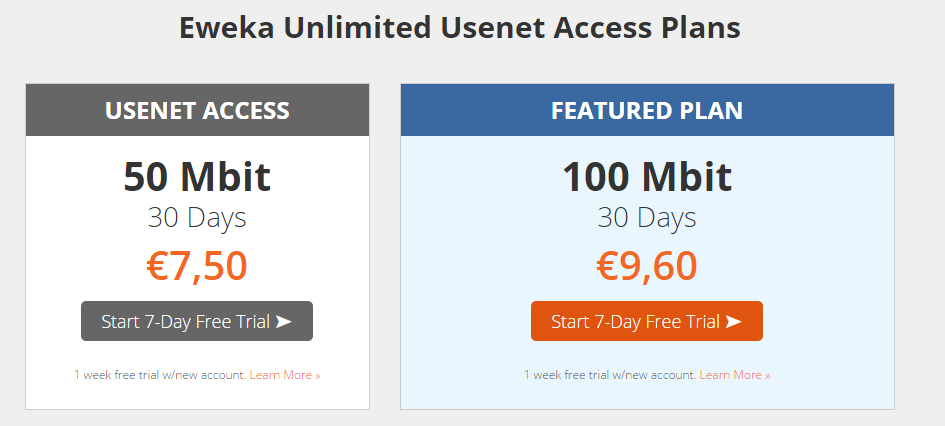The height and width of the screenshot is (426, 945).
Task: Click the double chevron after left Learn More
Action: pyautogui.click(x=317, y=375)
